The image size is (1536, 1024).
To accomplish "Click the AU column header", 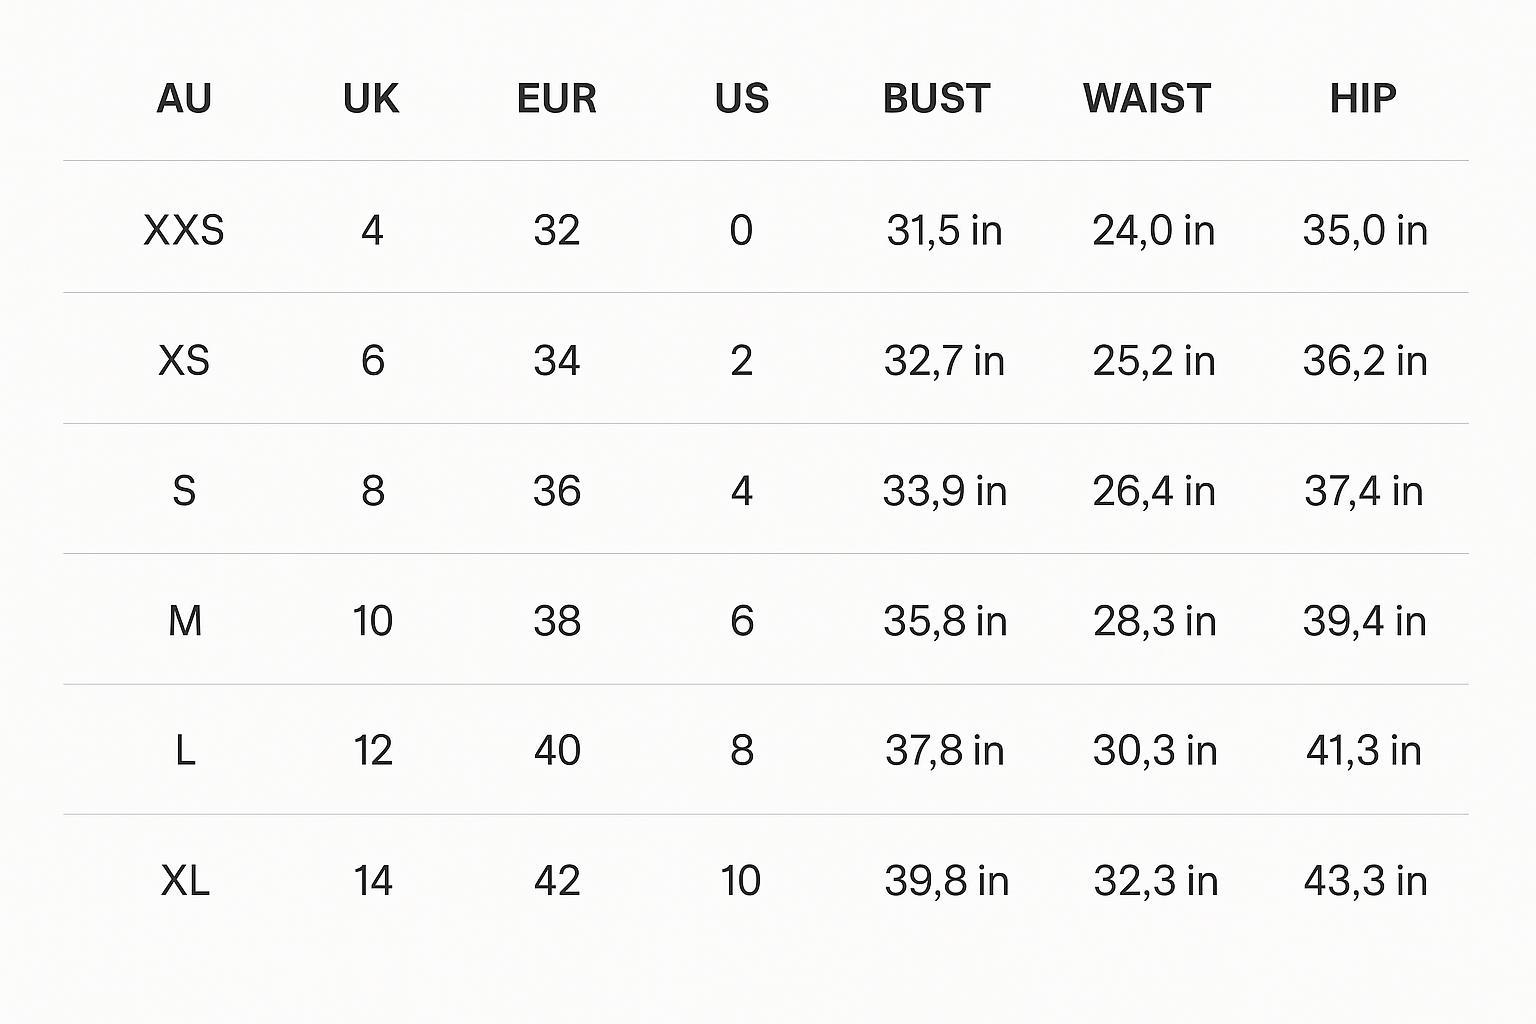I will [184, 98].
